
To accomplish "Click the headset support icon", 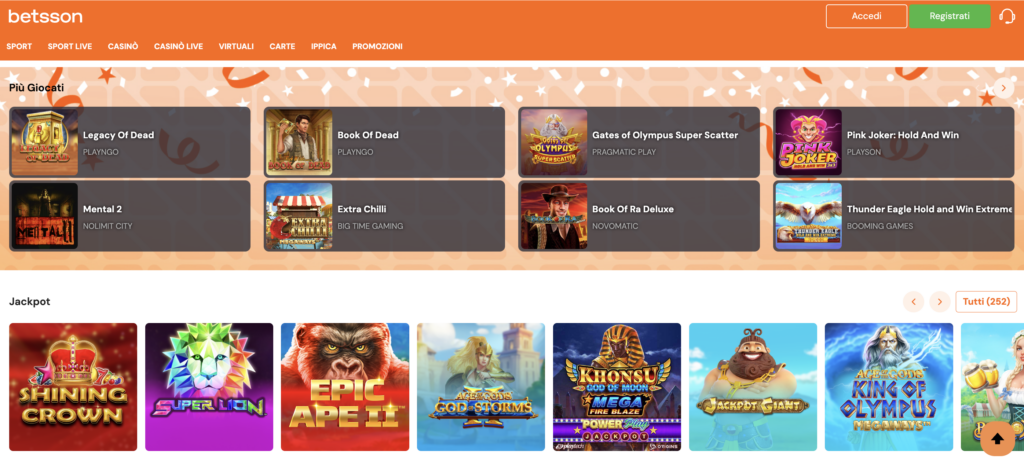I will 1007,16.
